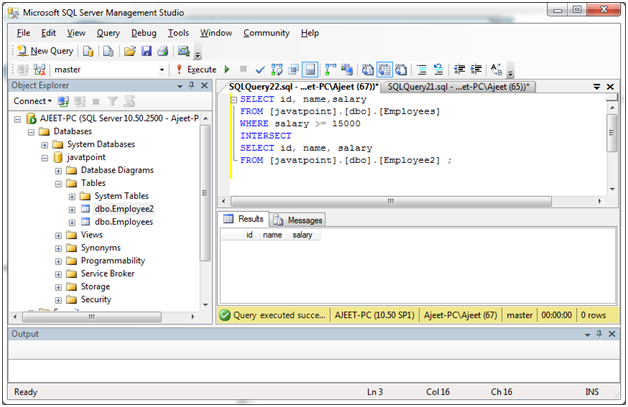Click the Display Estimated Execution Plan icon
The image size is (628, 407).
click(x=277, y=70)
